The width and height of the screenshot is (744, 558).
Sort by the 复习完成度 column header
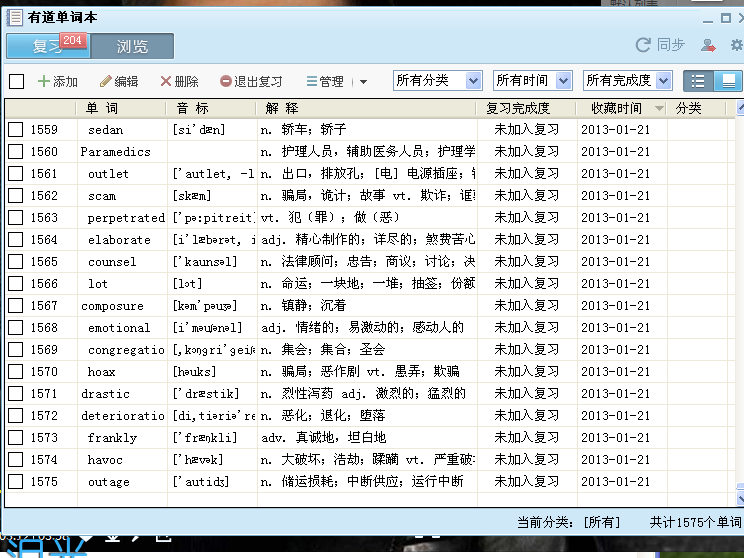tap(526, 108)
